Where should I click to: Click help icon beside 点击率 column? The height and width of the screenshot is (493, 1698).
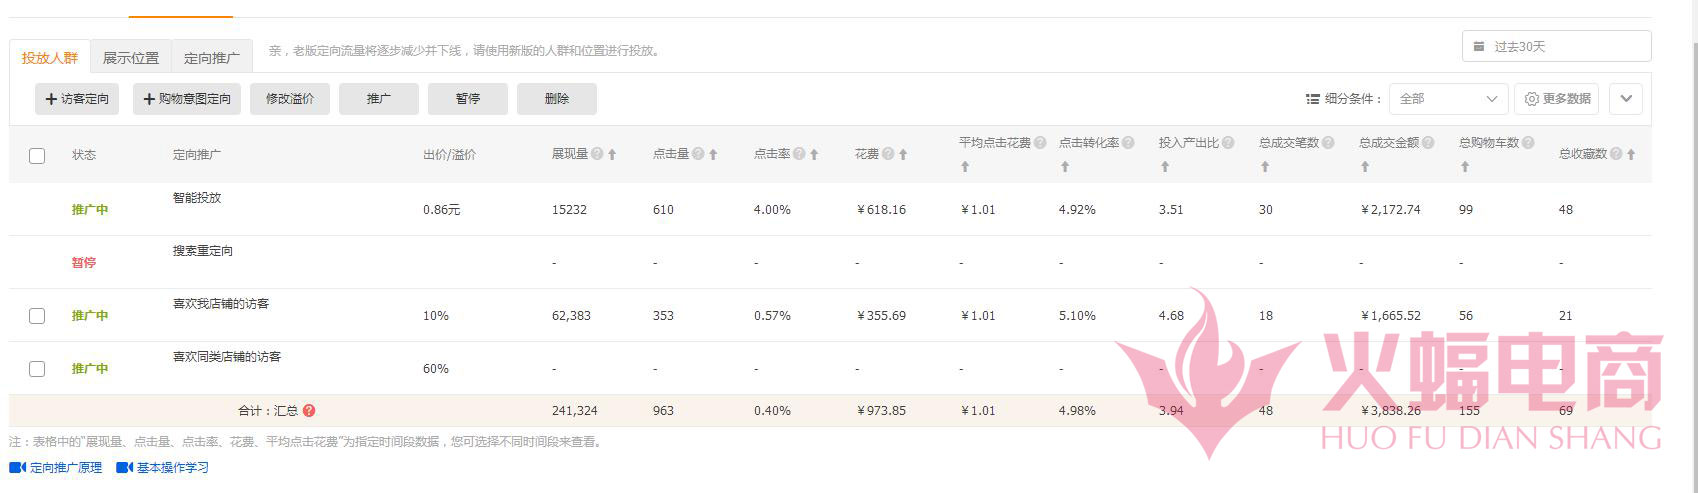(799, 154)
